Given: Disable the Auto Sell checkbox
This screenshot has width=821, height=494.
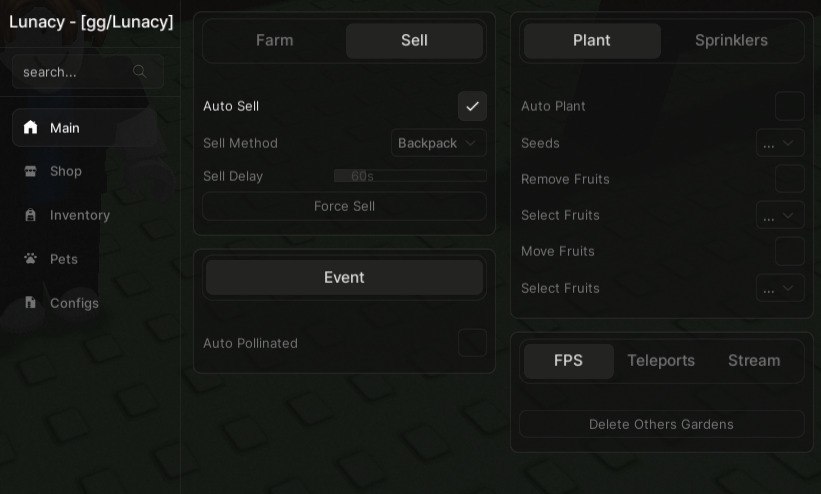Looking at the screenshot, I should 472,106.
